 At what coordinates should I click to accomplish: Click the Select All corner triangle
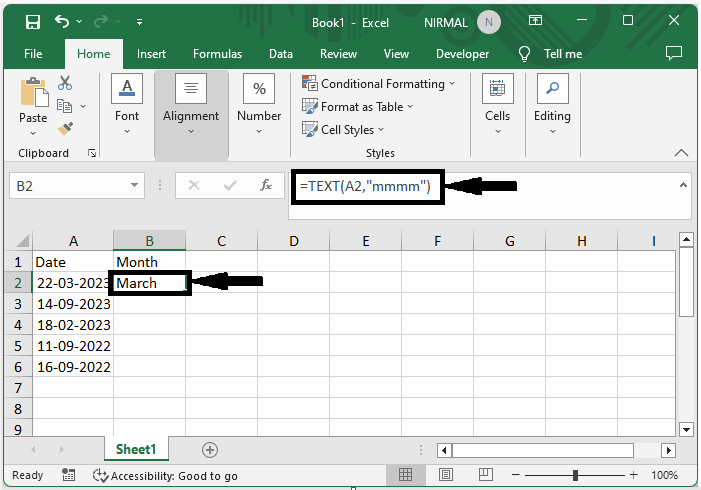pos(22,241)
